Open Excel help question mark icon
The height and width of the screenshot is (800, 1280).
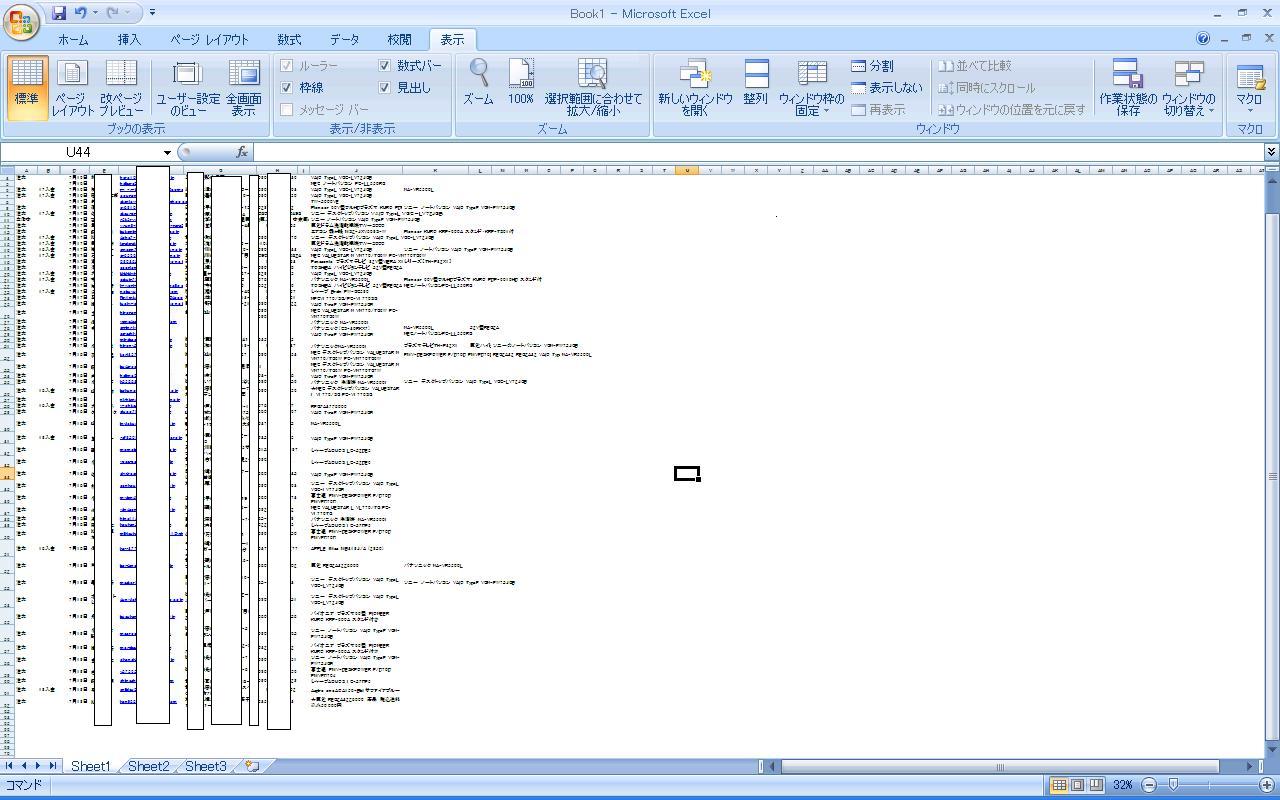[1203, 39]
